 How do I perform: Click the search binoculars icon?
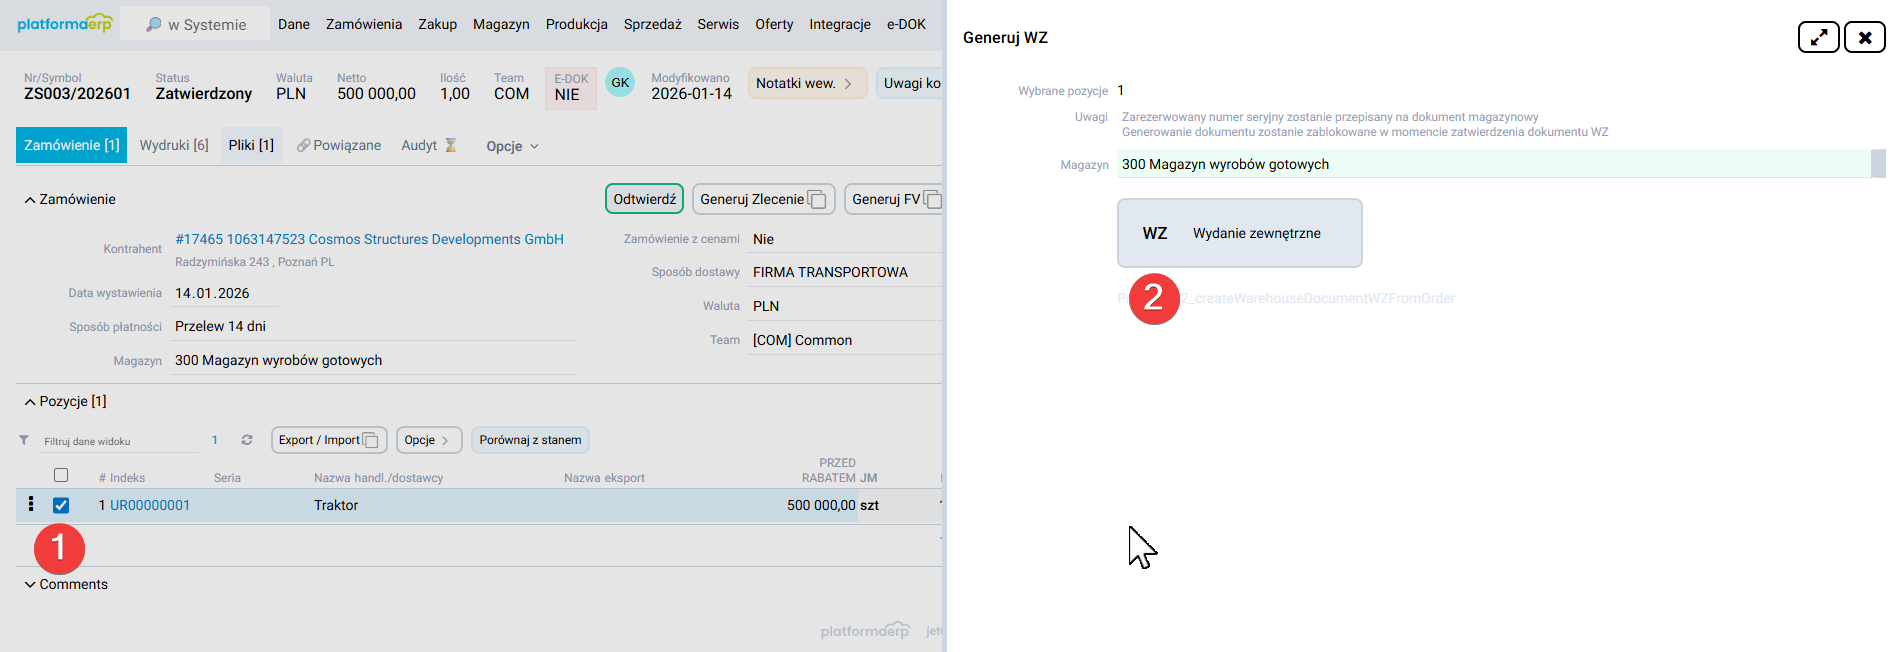[x=153, y=24]
